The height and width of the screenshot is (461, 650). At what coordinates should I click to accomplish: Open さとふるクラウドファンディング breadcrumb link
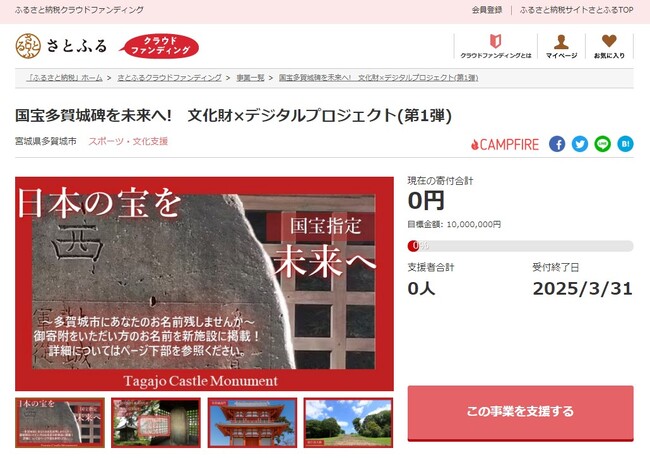tap(170, 78)
